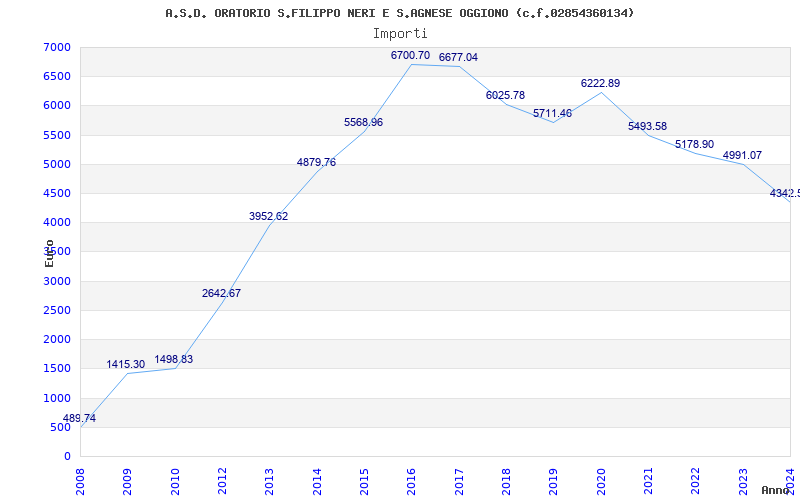This screenshot has height=500, width=800.
Task: Click the Anno x-axis title
Action: coord(774,490)
